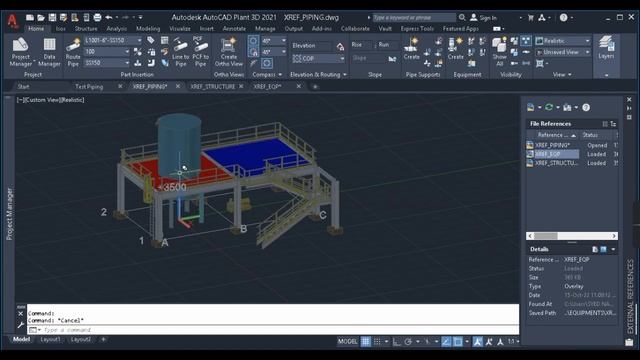
Task: Open the Project Manager tool
Action: [x=20, y=52]
